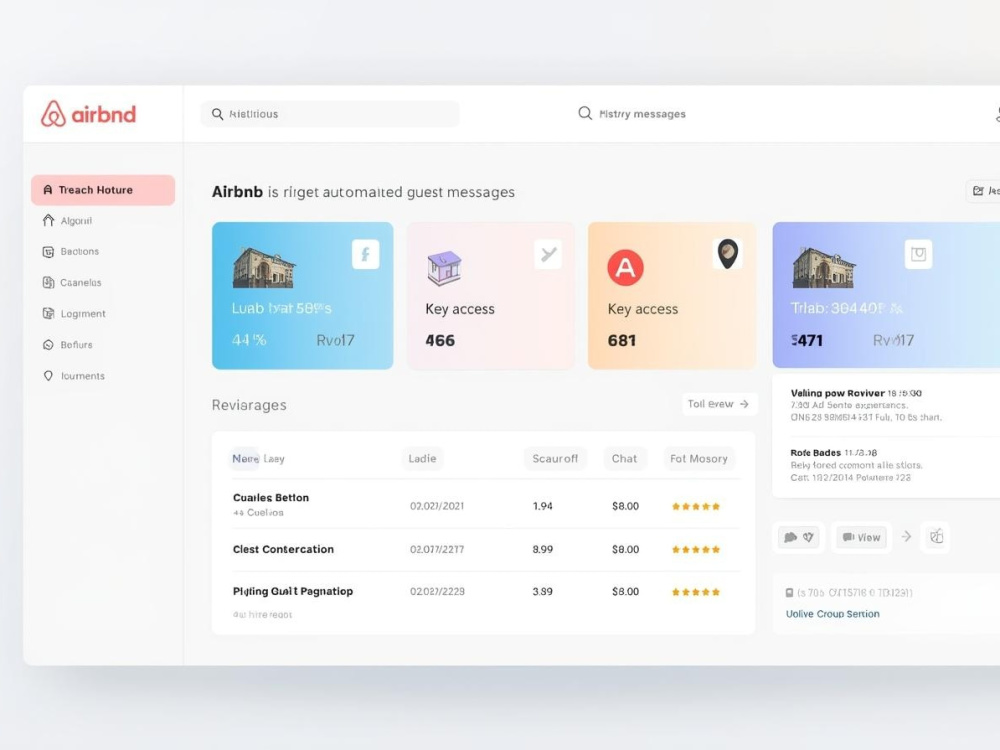This screenshot has height=750, width=1000.
Task: Open Caanelus sidebar item
Action: tap(72, 283)
